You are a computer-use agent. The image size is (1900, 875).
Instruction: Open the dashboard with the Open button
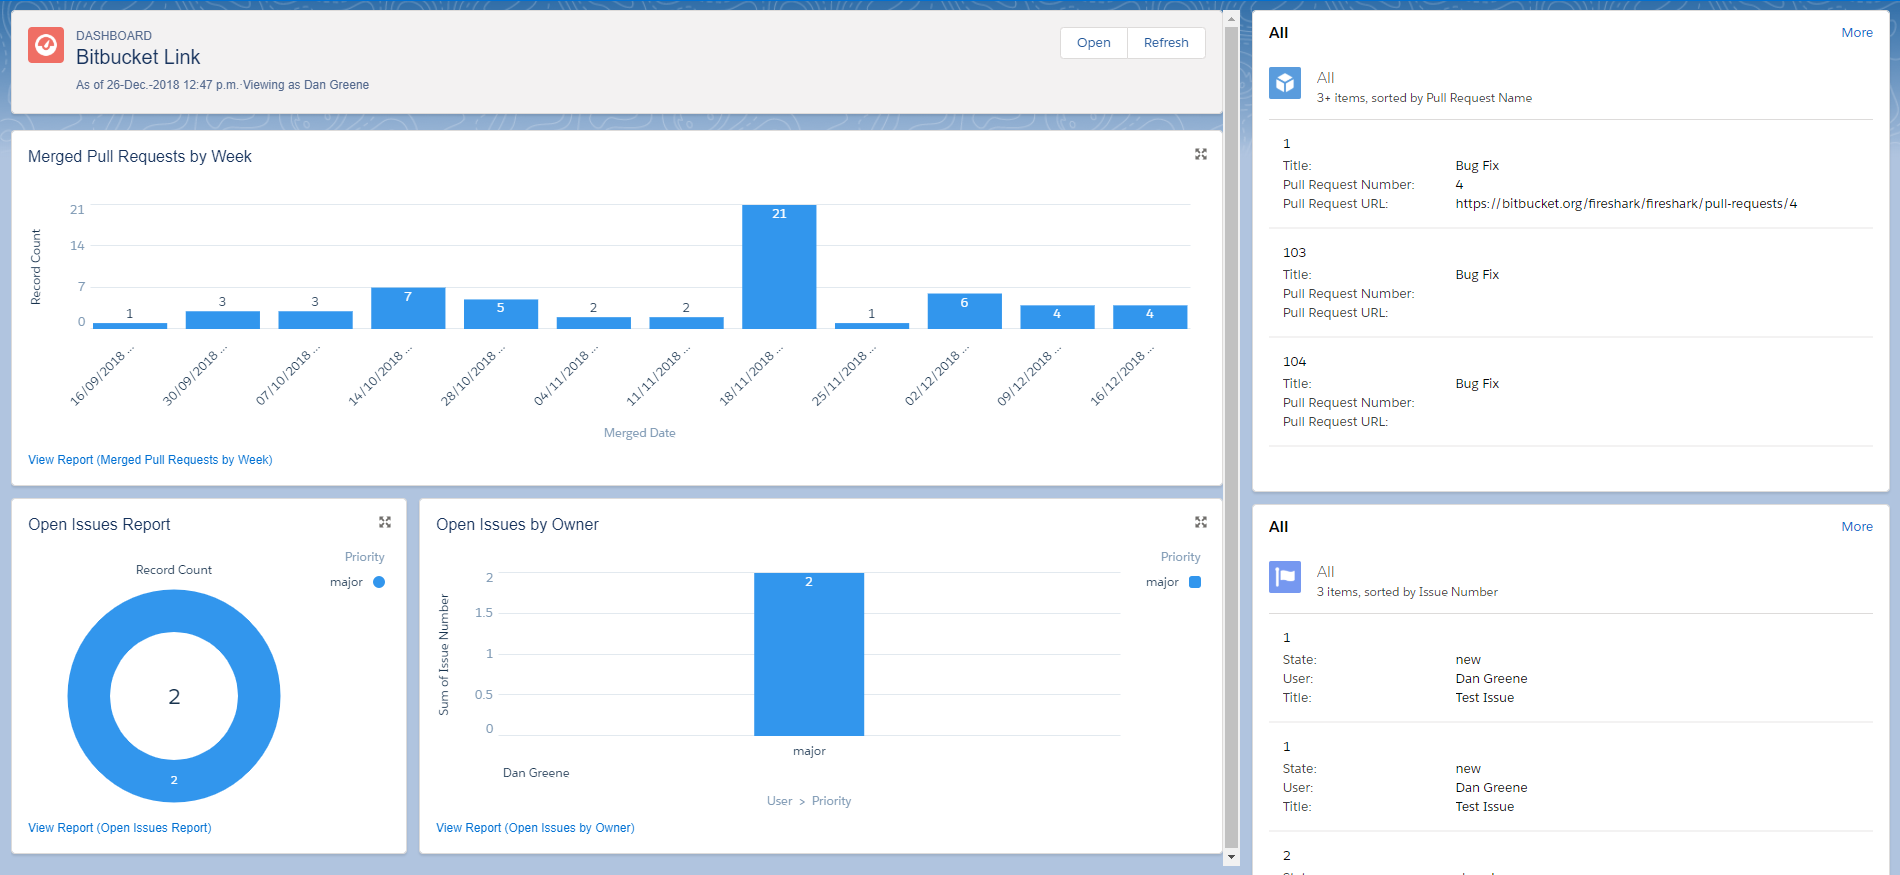pyautogui.click(x=1093, y=43)
